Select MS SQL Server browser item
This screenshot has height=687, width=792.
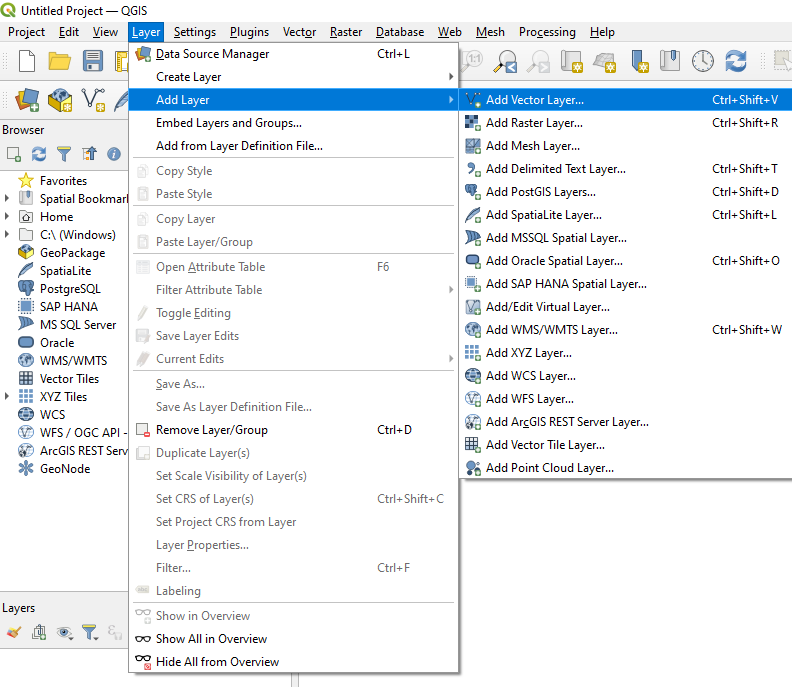[78, 325]
